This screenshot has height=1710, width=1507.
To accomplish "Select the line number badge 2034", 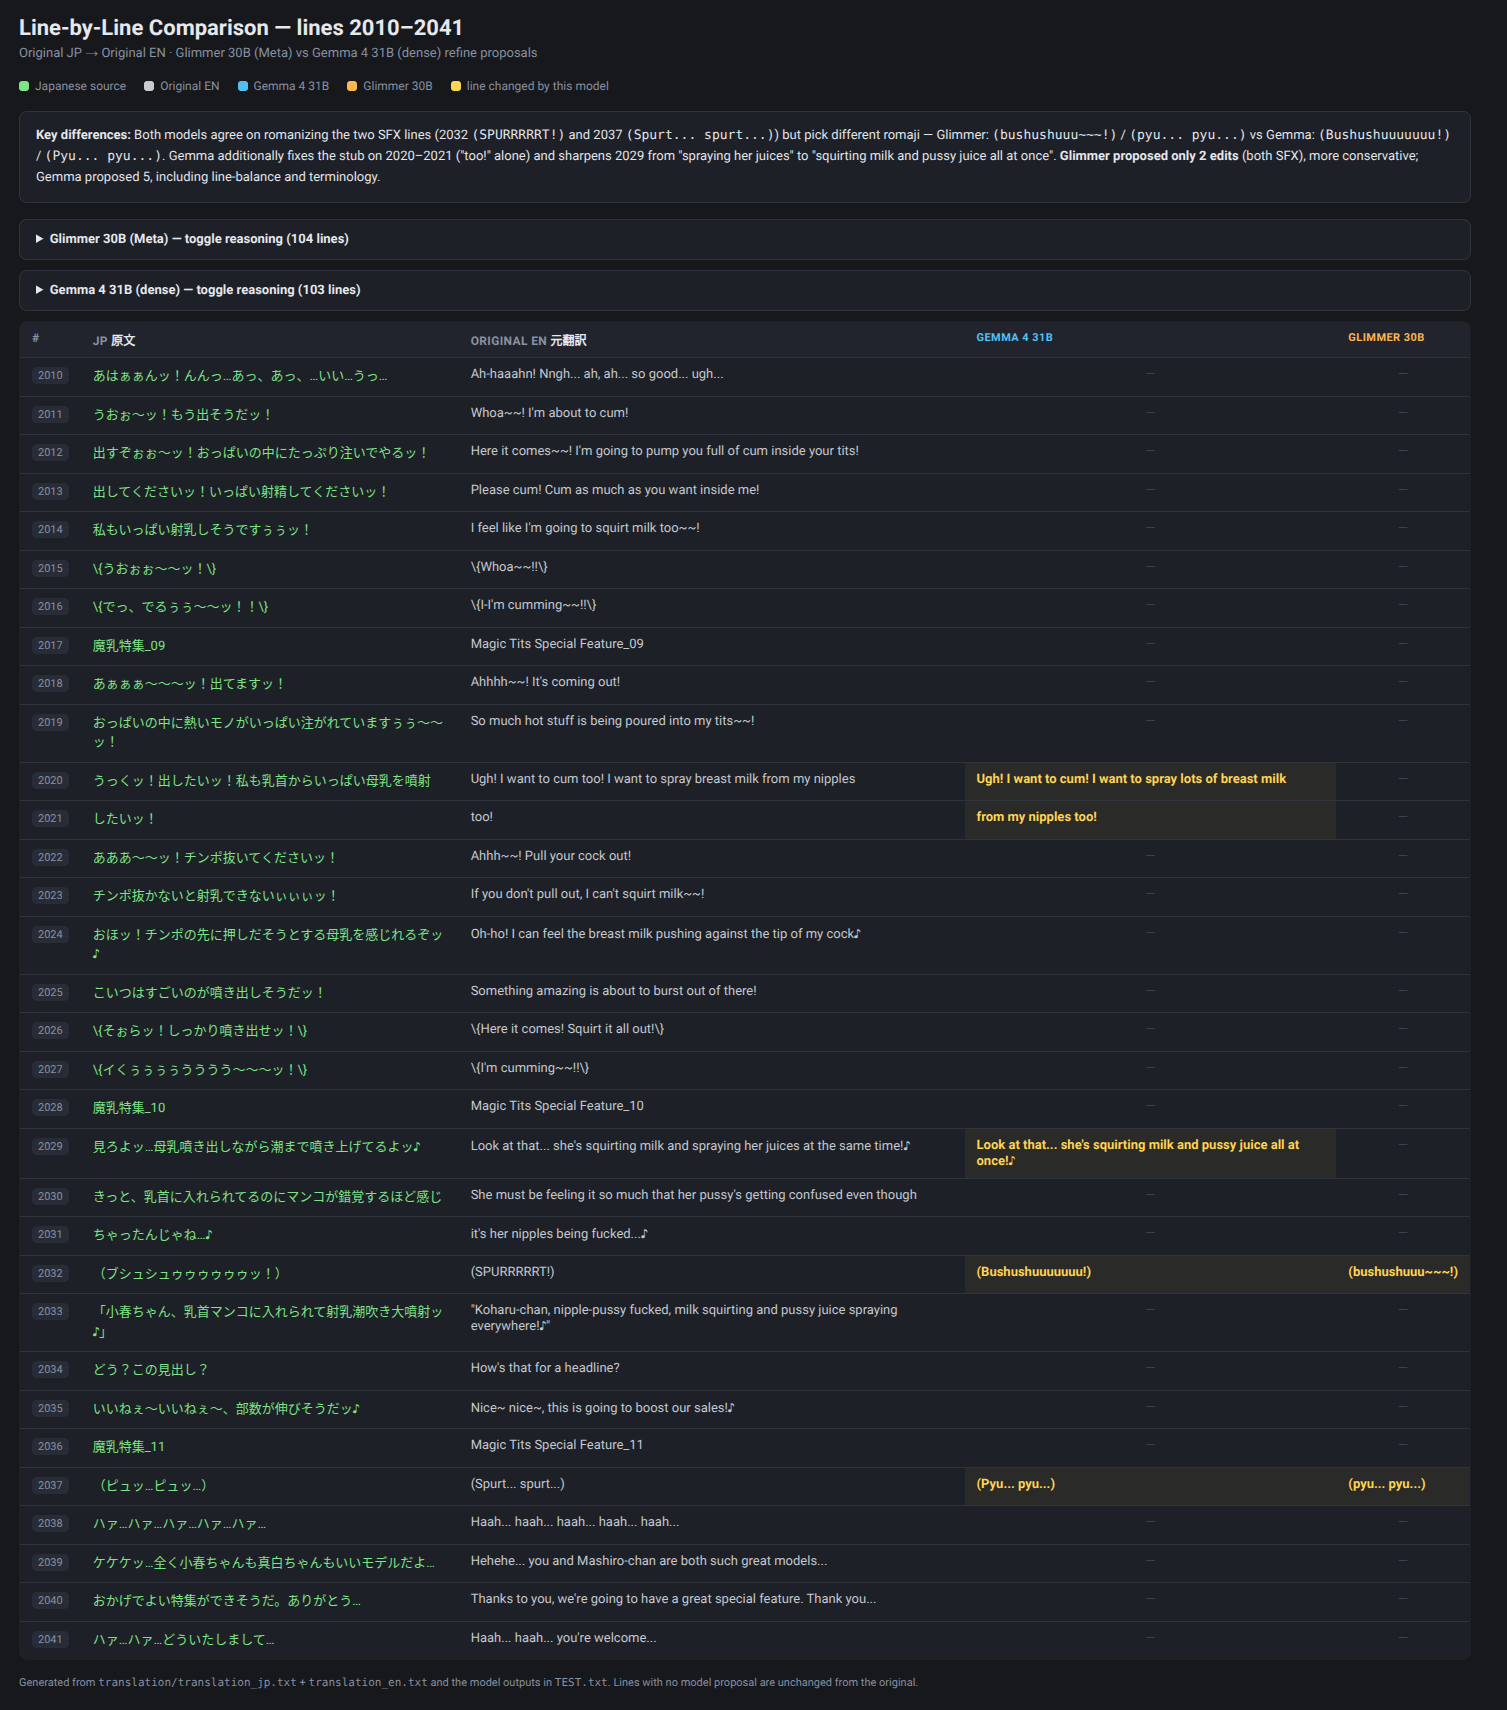I will coord(51,1369).
